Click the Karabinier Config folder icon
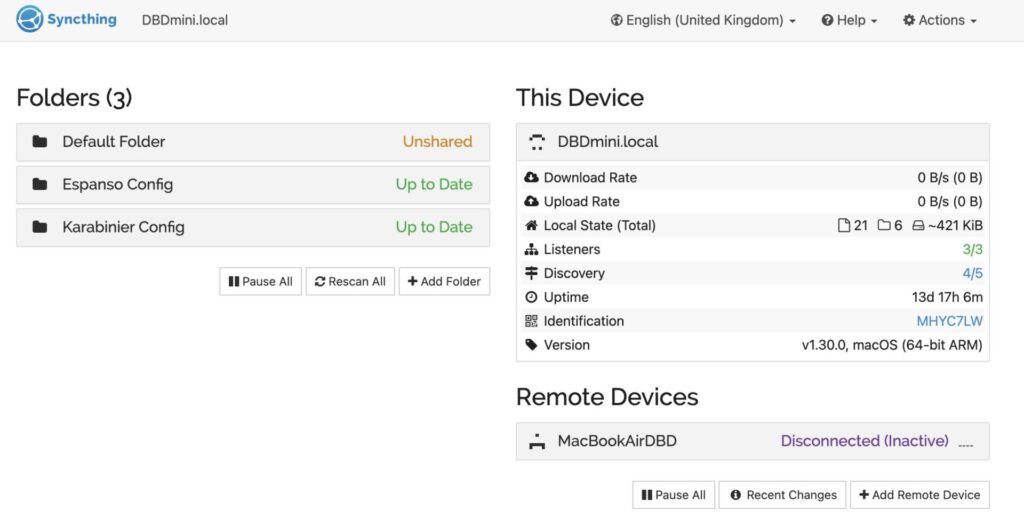 click(x=40, y=227)
